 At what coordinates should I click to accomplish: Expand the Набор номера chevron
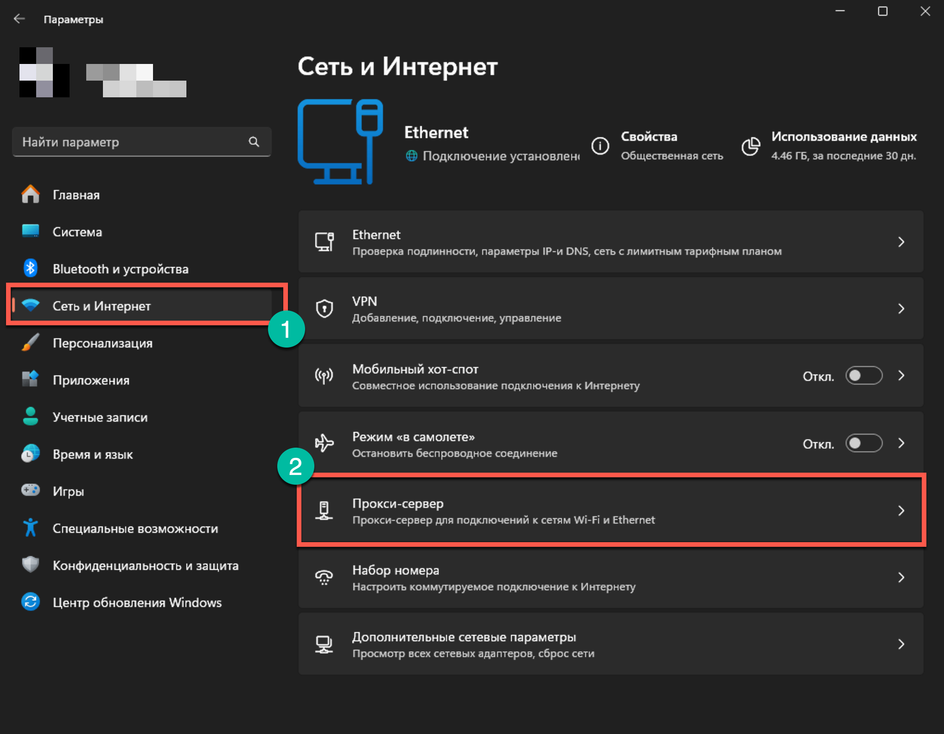click(901, 577)
